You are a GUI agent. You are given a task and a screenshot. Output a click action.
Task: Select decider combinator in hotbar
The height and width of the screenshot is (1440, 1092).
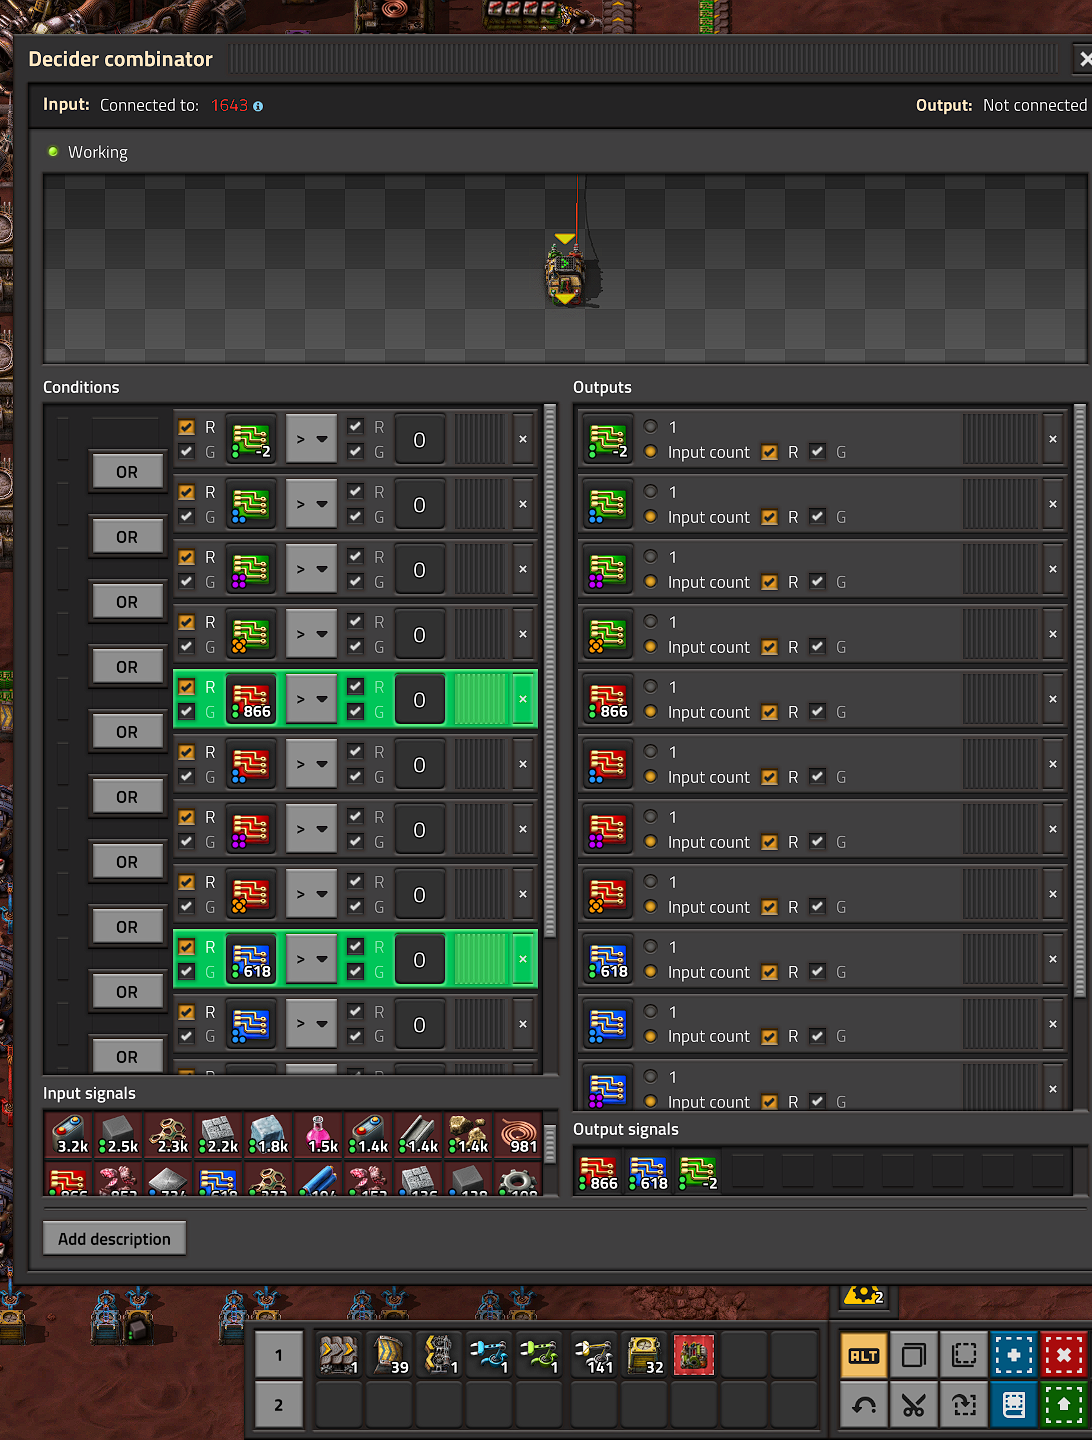[694, 1356]
